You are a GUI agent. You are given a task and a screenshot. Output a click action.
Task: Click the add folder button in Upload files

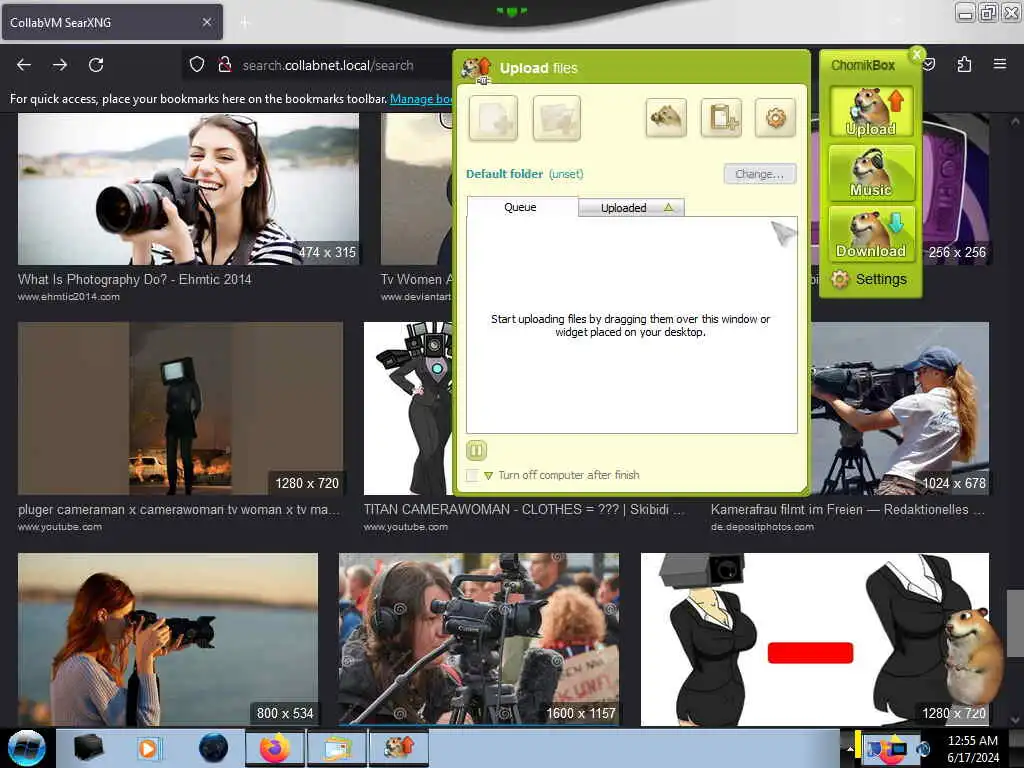(x=556, y=118)
